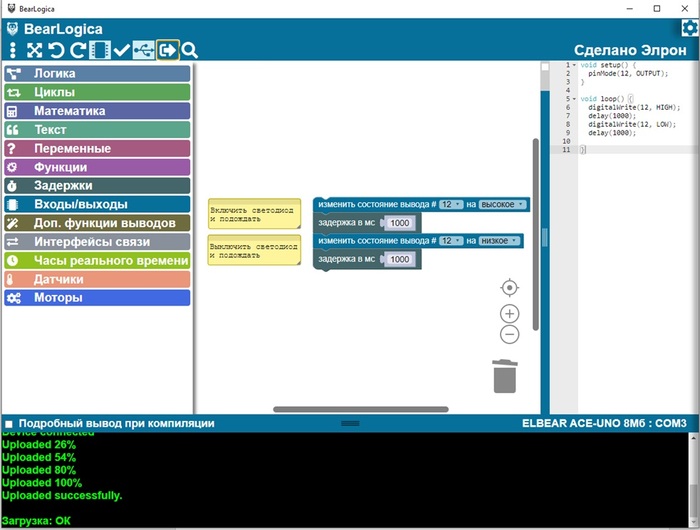Viewport: 700px width, 530px height.
Task: Click the magnifying glass search icon
Action: 189,50
